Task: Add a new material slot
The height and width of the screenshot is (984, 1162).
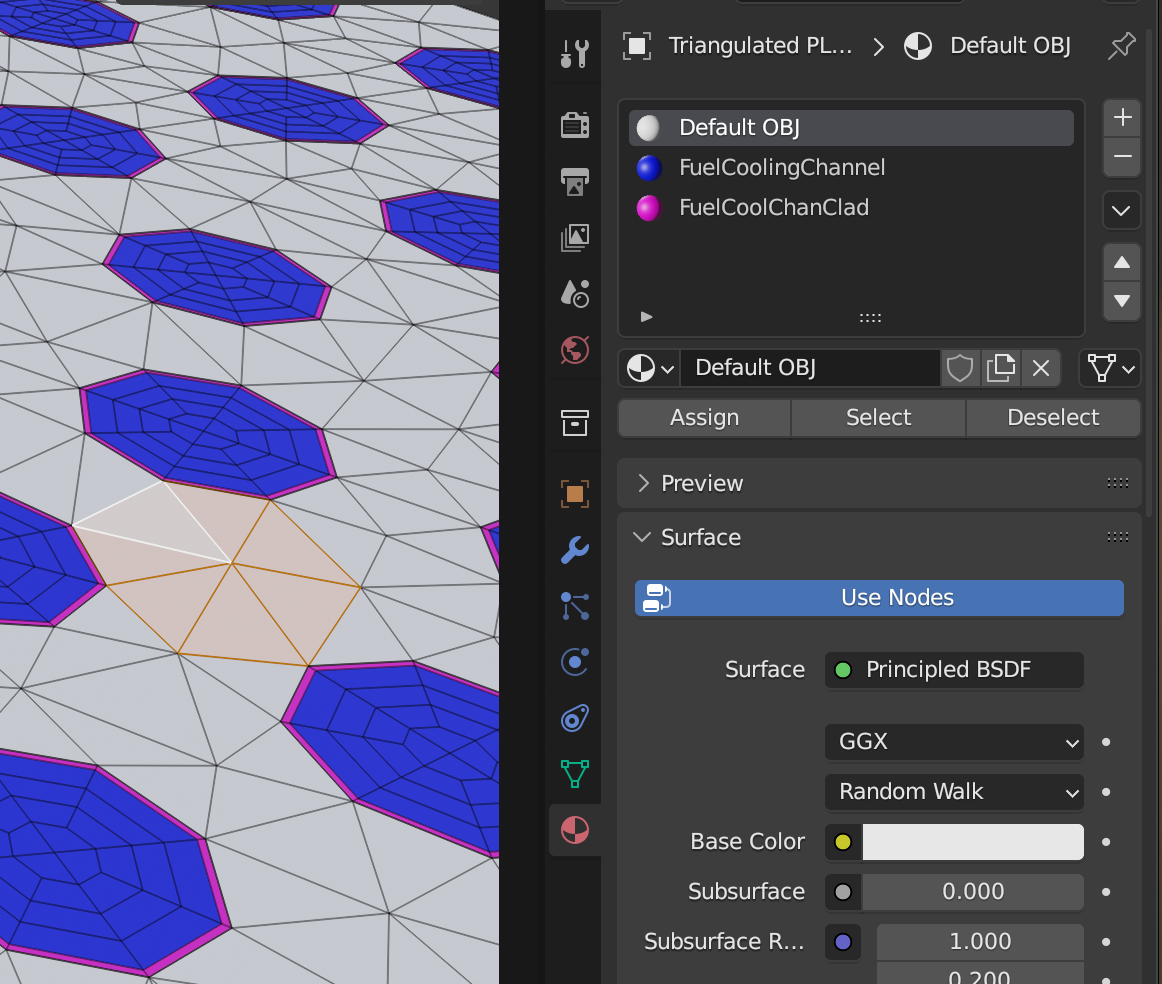Action: click(1122, 117)
